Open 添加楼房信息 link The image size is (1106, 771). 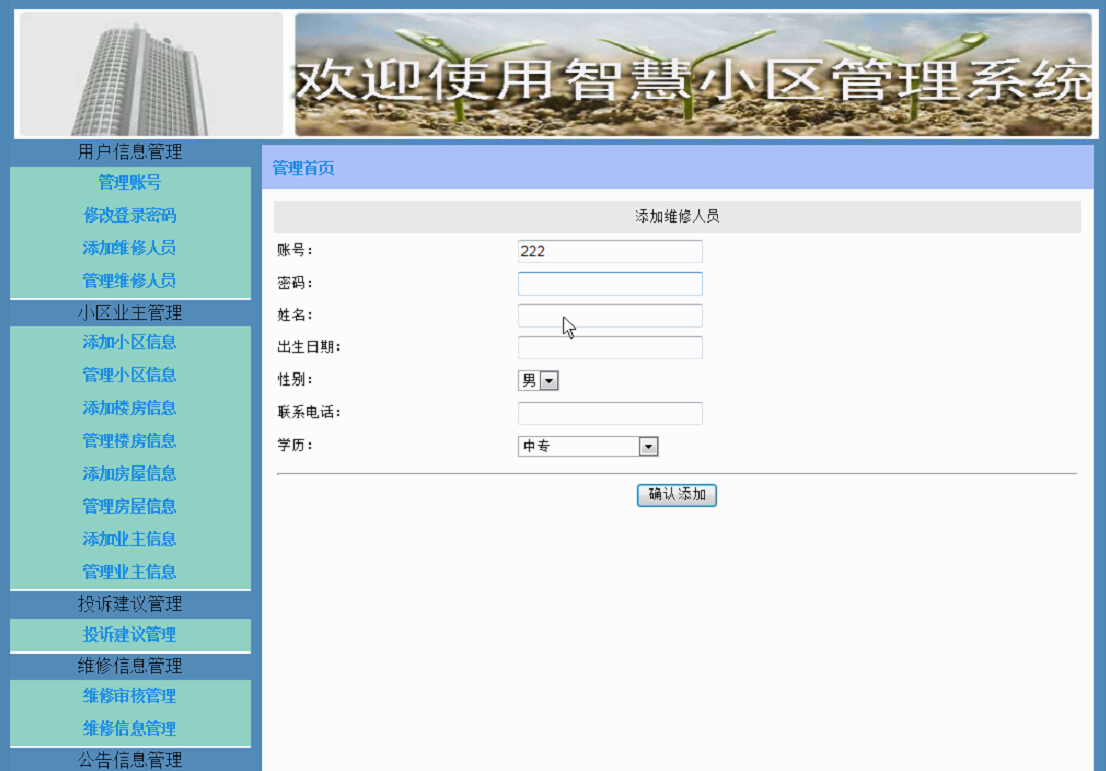[129, 408]
